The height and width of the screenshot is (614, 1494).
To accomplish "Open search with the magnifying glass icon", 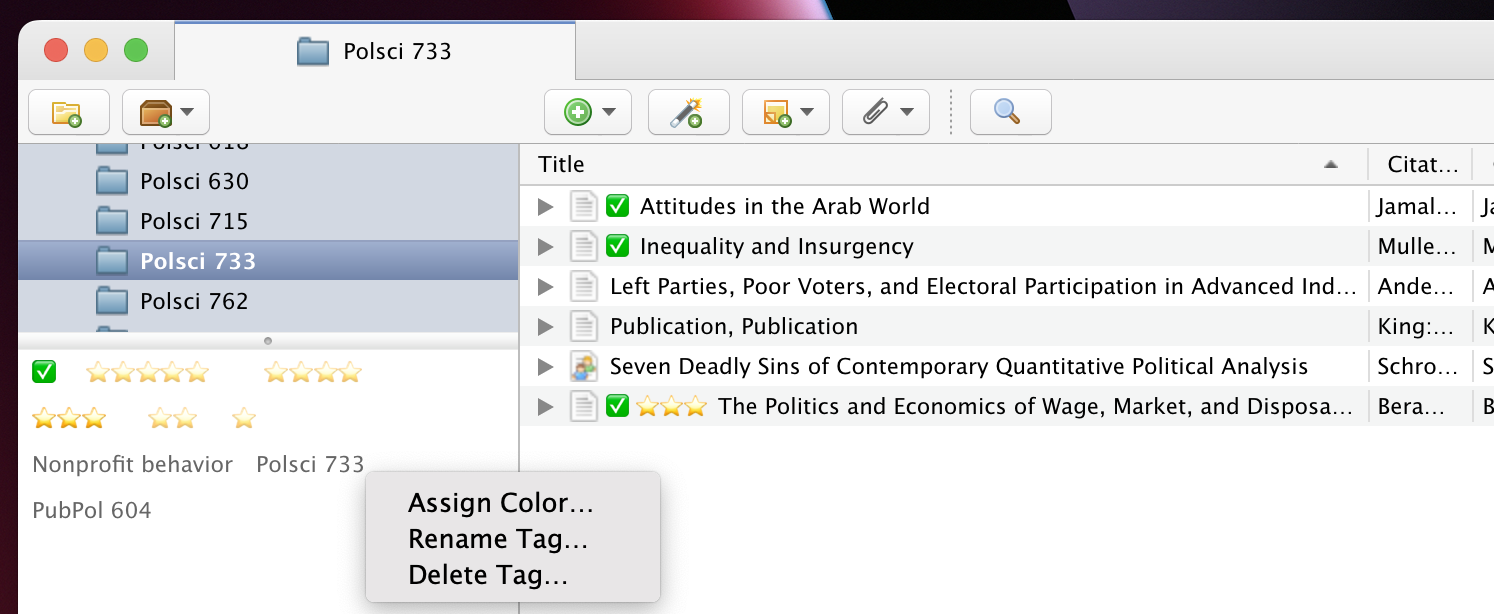I will click(1010, 112).
